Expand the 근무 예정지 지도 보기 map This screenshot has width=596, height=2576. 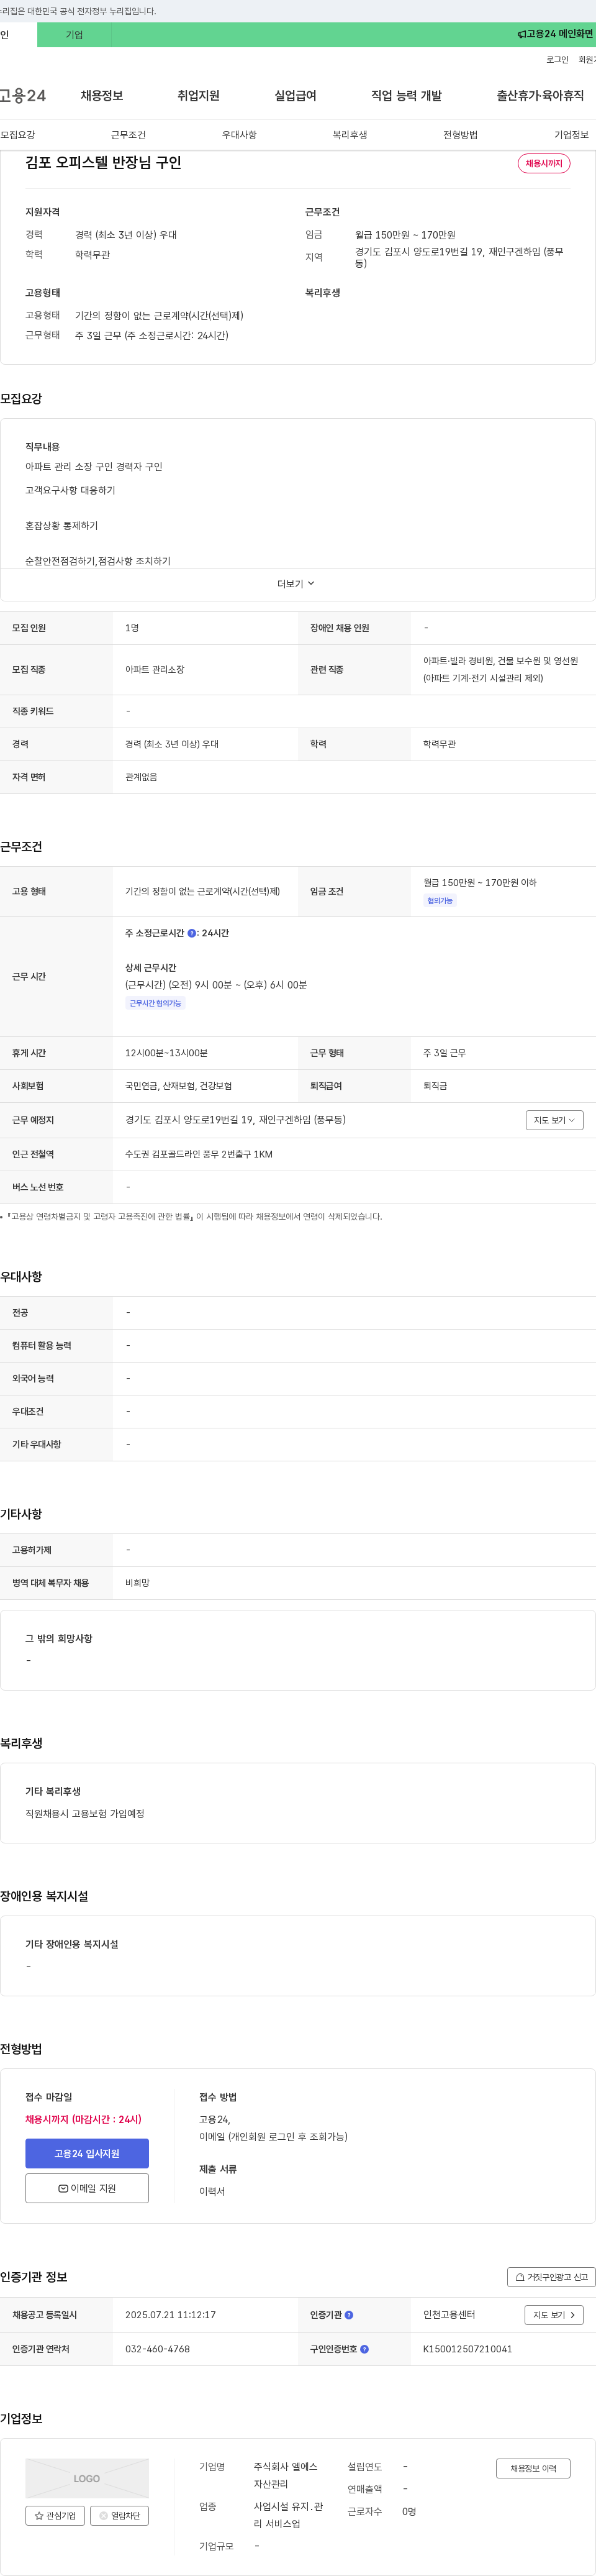554,1120
